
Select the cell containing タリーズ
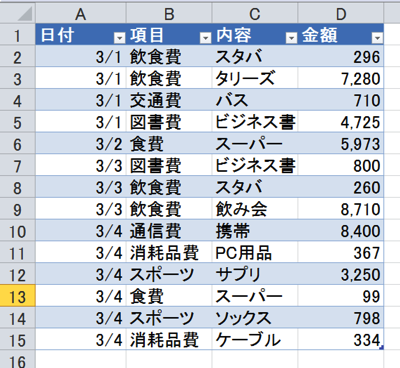[255, 78]
